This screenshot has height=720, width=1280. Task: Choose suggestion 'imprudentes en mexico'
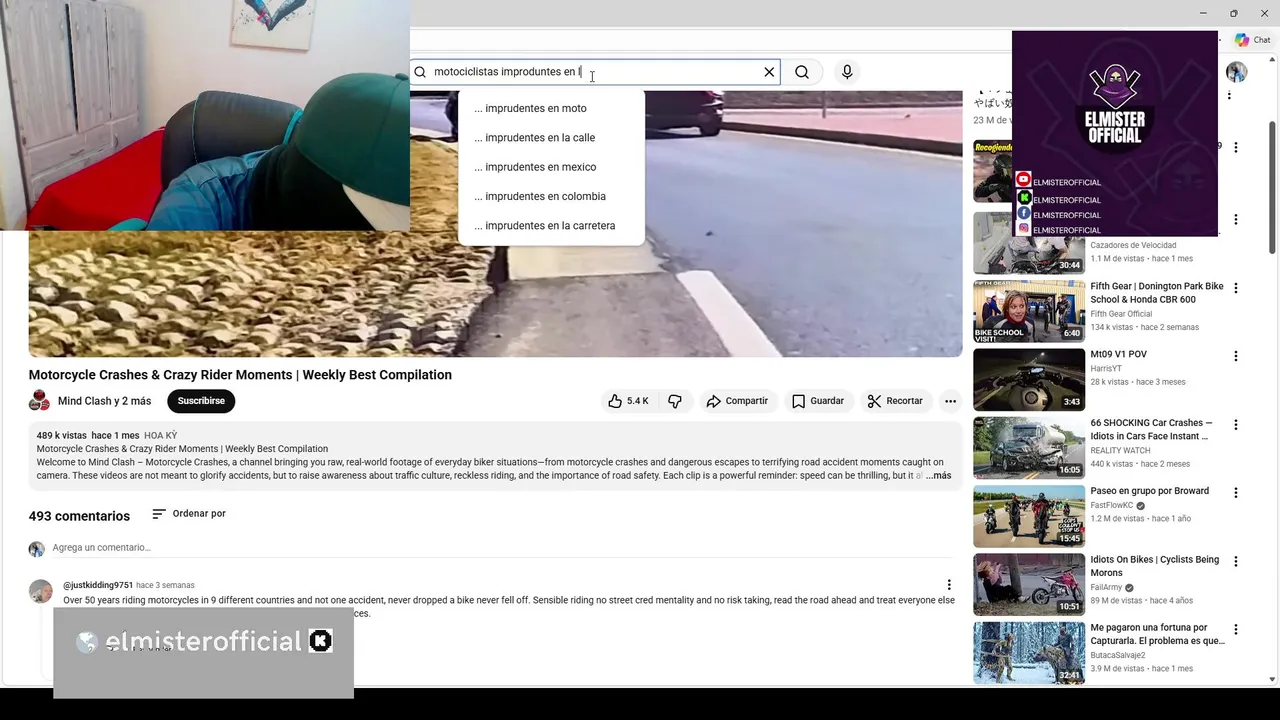(x=551, y=167)
